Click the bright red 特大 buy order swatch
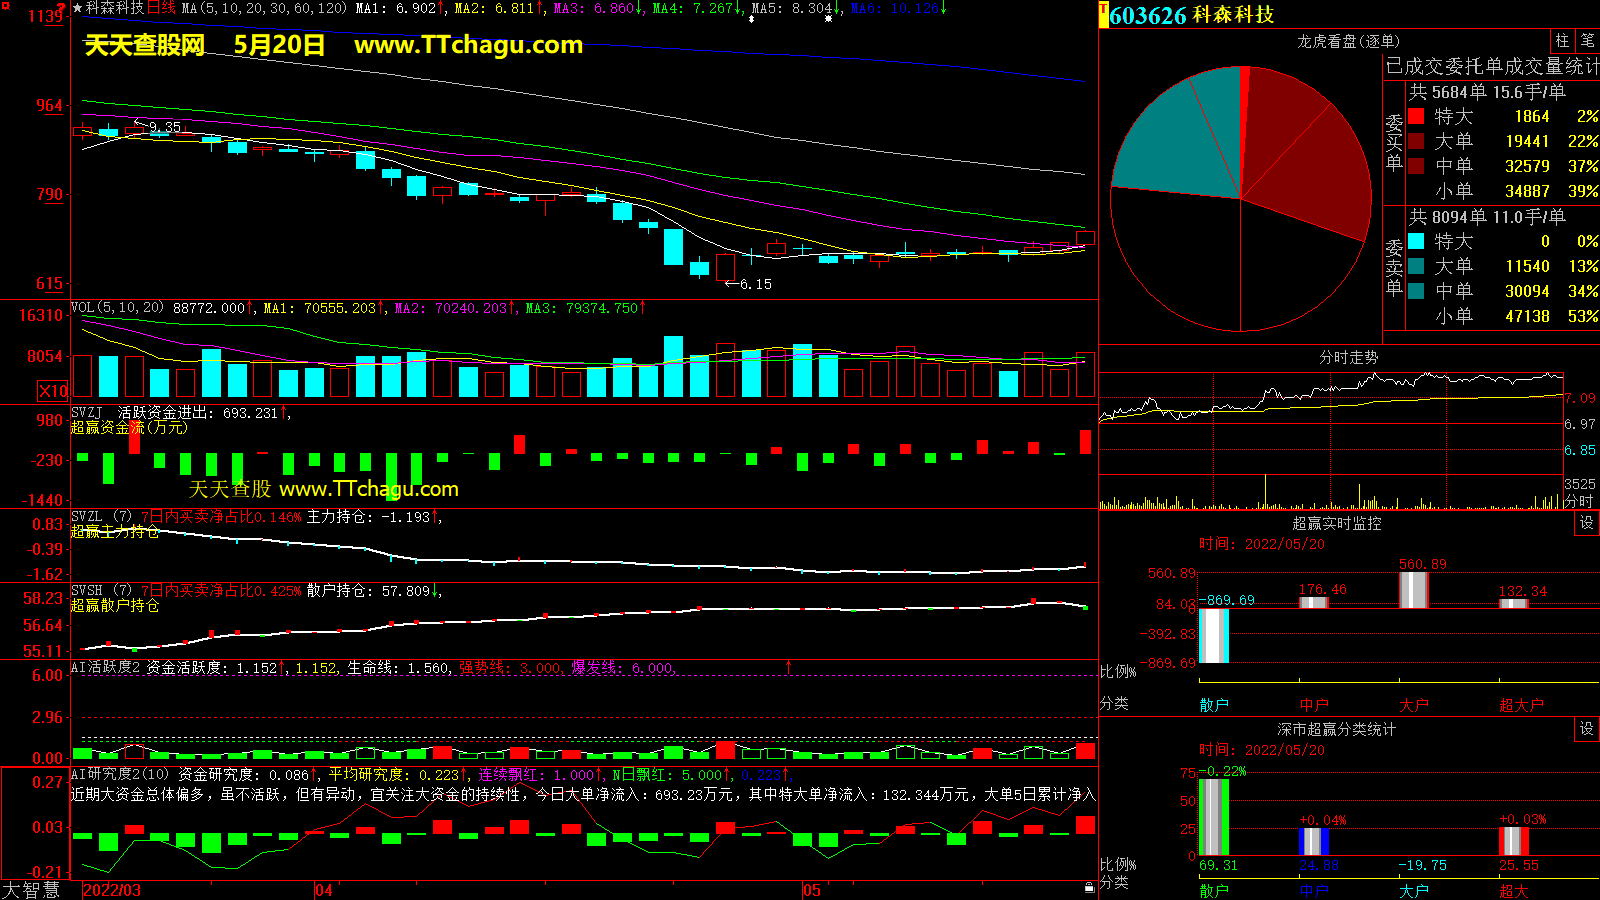Viewport: 1600px width, 900px height. [x=1416, y=117]
